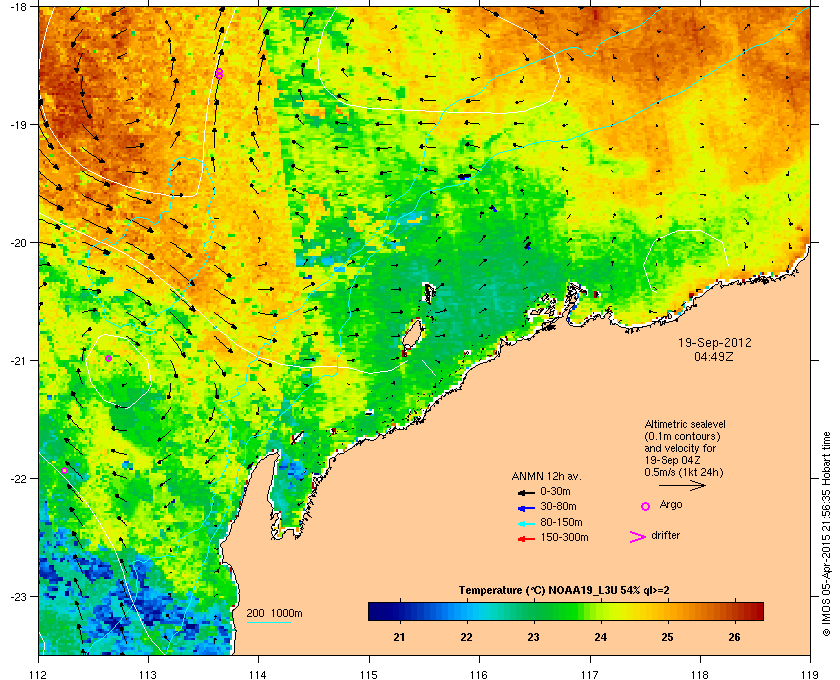Click the '0-30m' depth label

555,491
